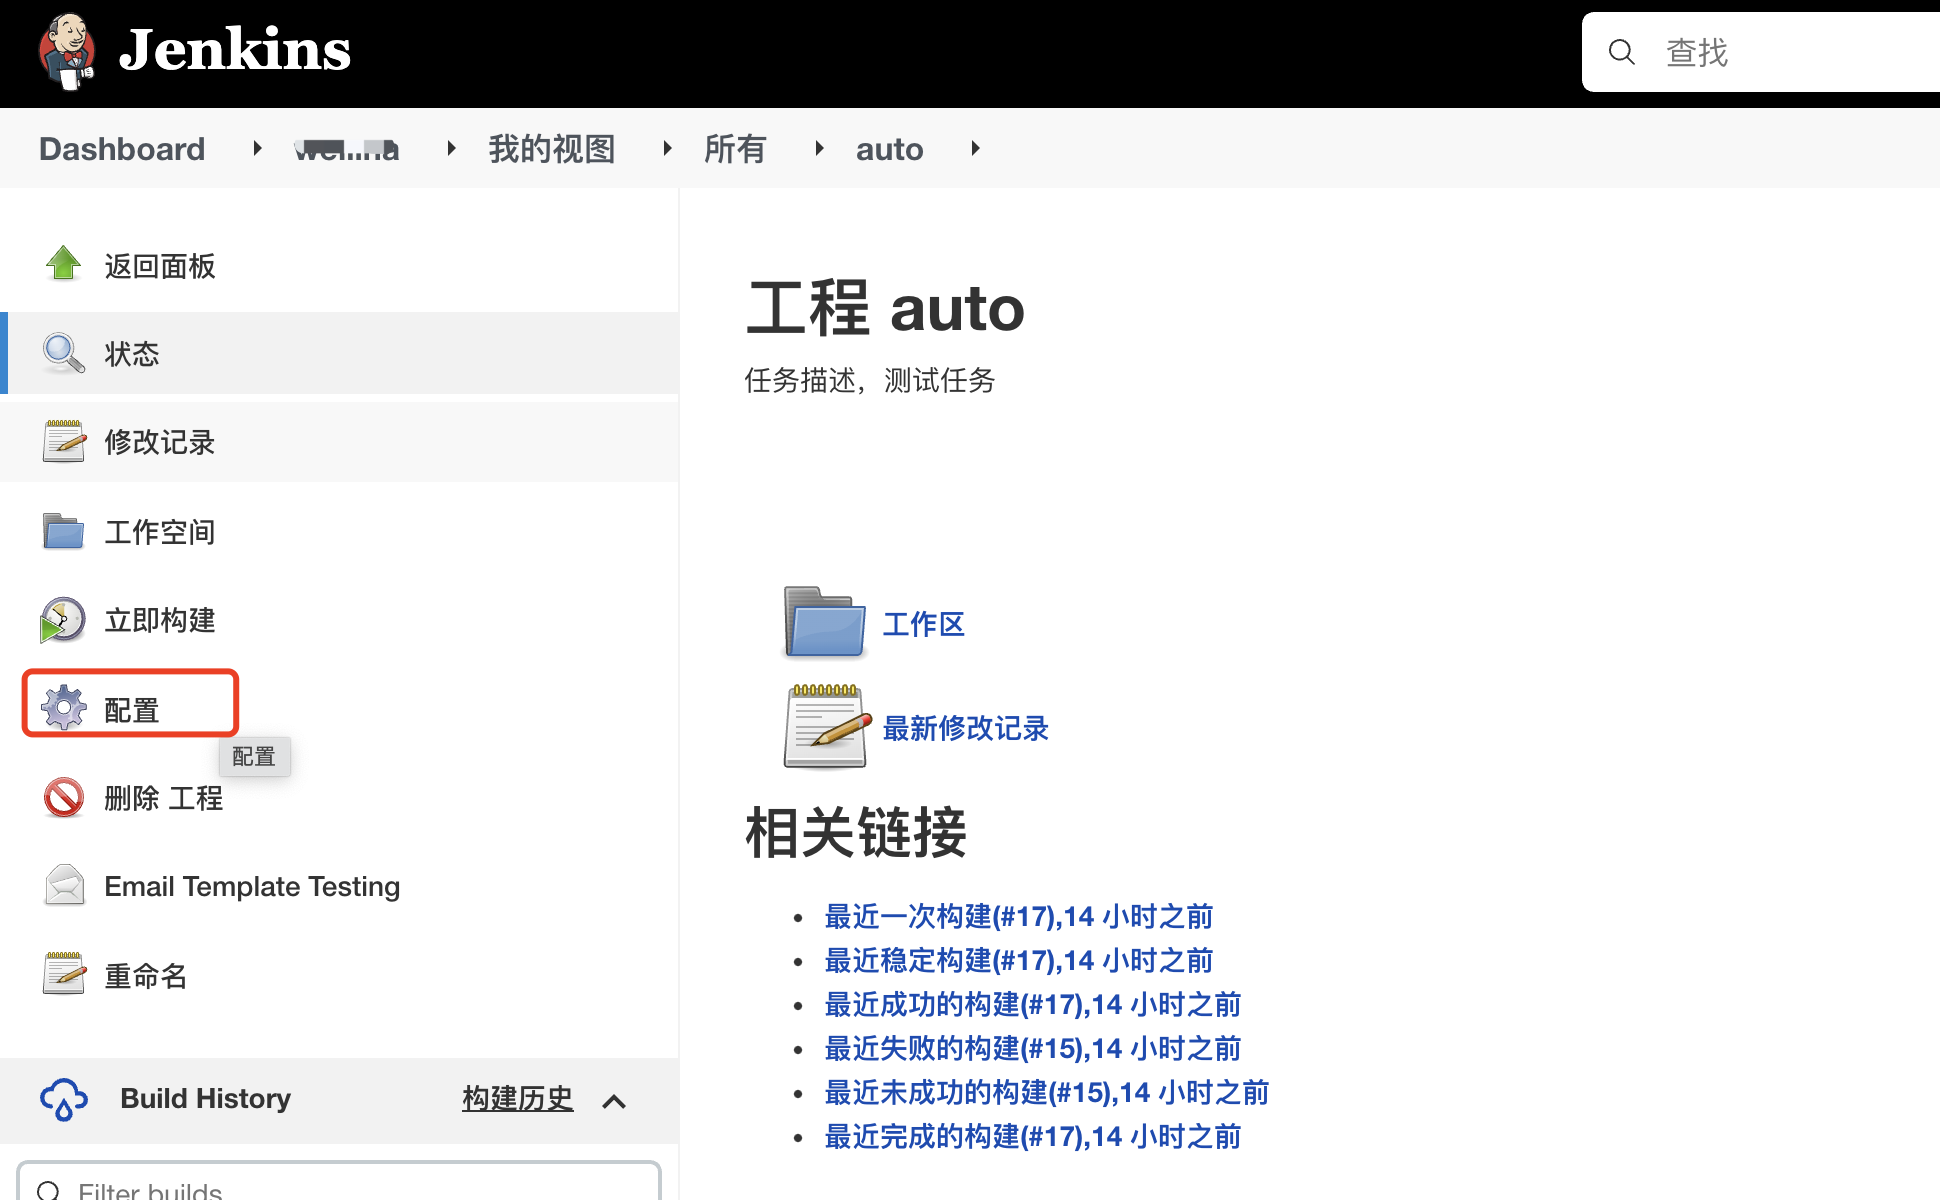This screenshot has height=1200, width=1940.
Task: Click the envelope Email Template Testing icon
Action: pyautogui.click(x=64, y=885)
